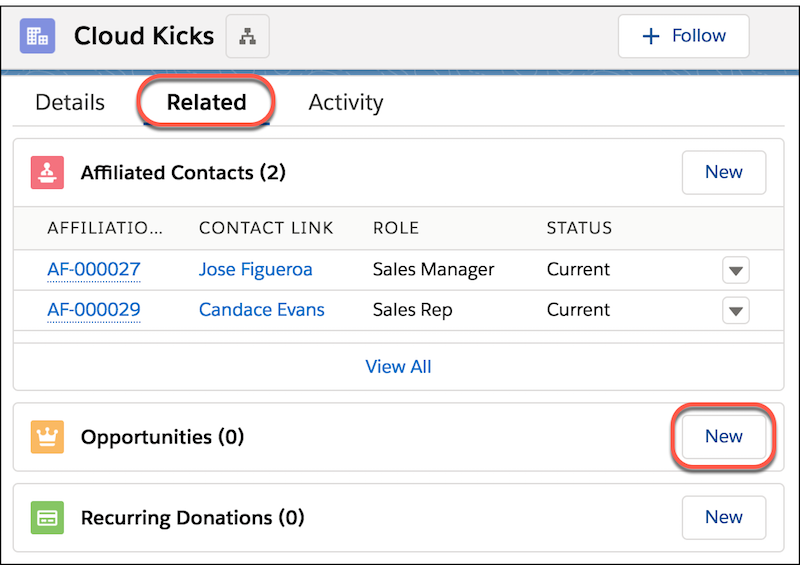
Task: Click the Affiliated Contacts pink icon
Action: click(47, 173)
